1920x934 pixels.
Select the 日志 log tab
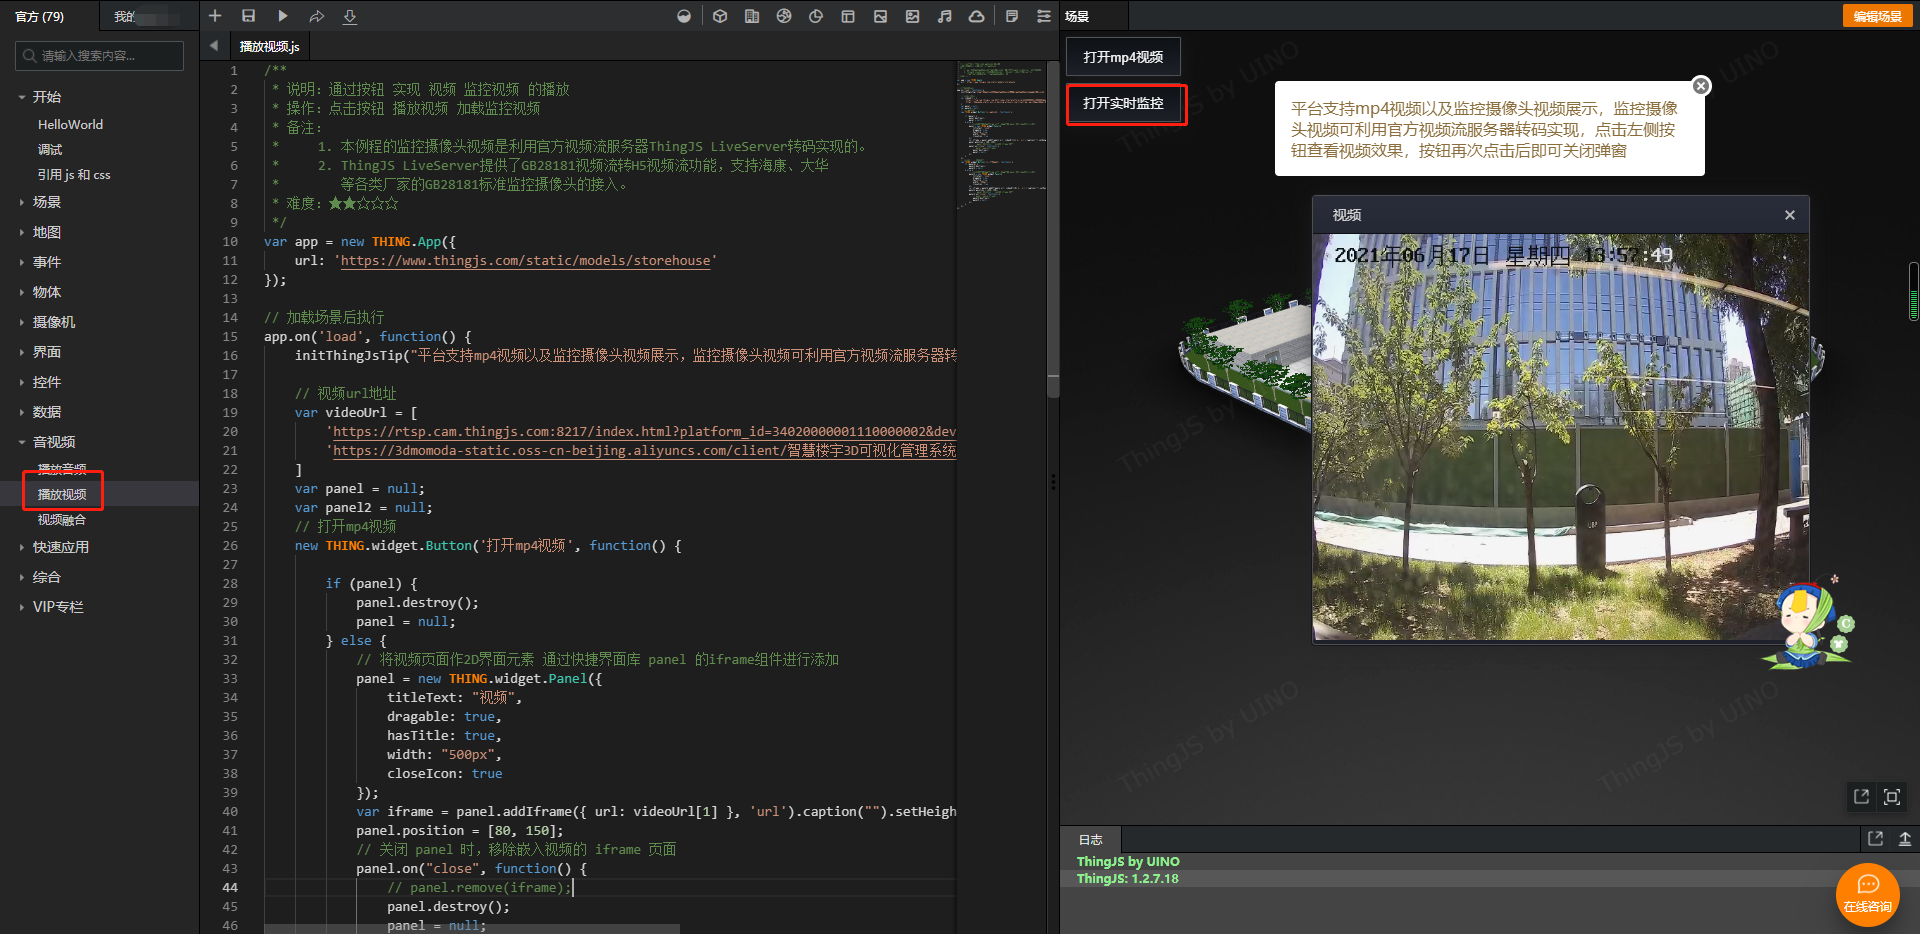click(1091, 840)
